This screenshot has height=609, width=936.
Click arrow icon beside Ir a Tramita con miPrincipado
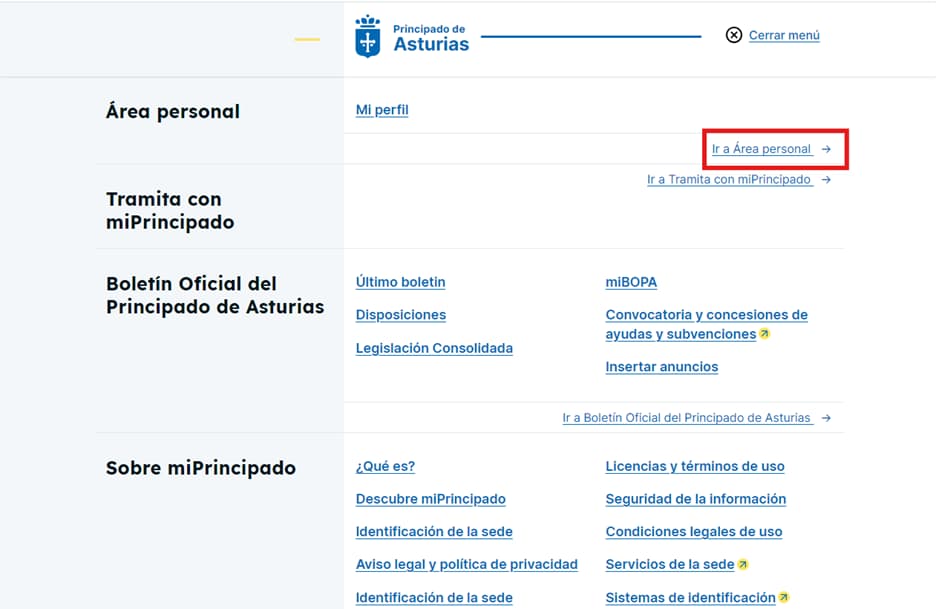pyautogui.click(x=826, y=180)
